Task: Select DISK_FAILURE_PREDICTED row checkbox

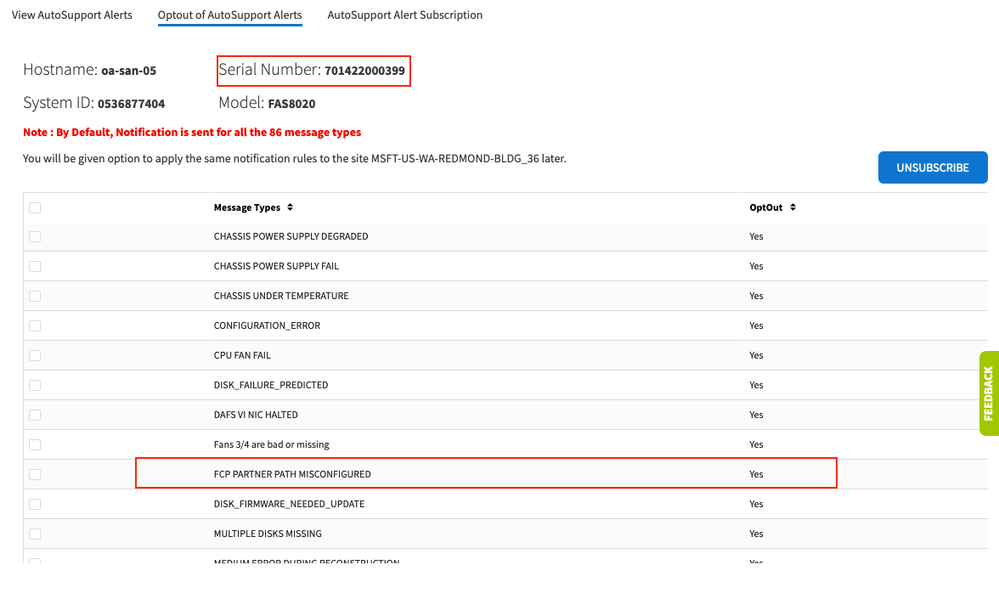Action: click(x=35, y=385)
